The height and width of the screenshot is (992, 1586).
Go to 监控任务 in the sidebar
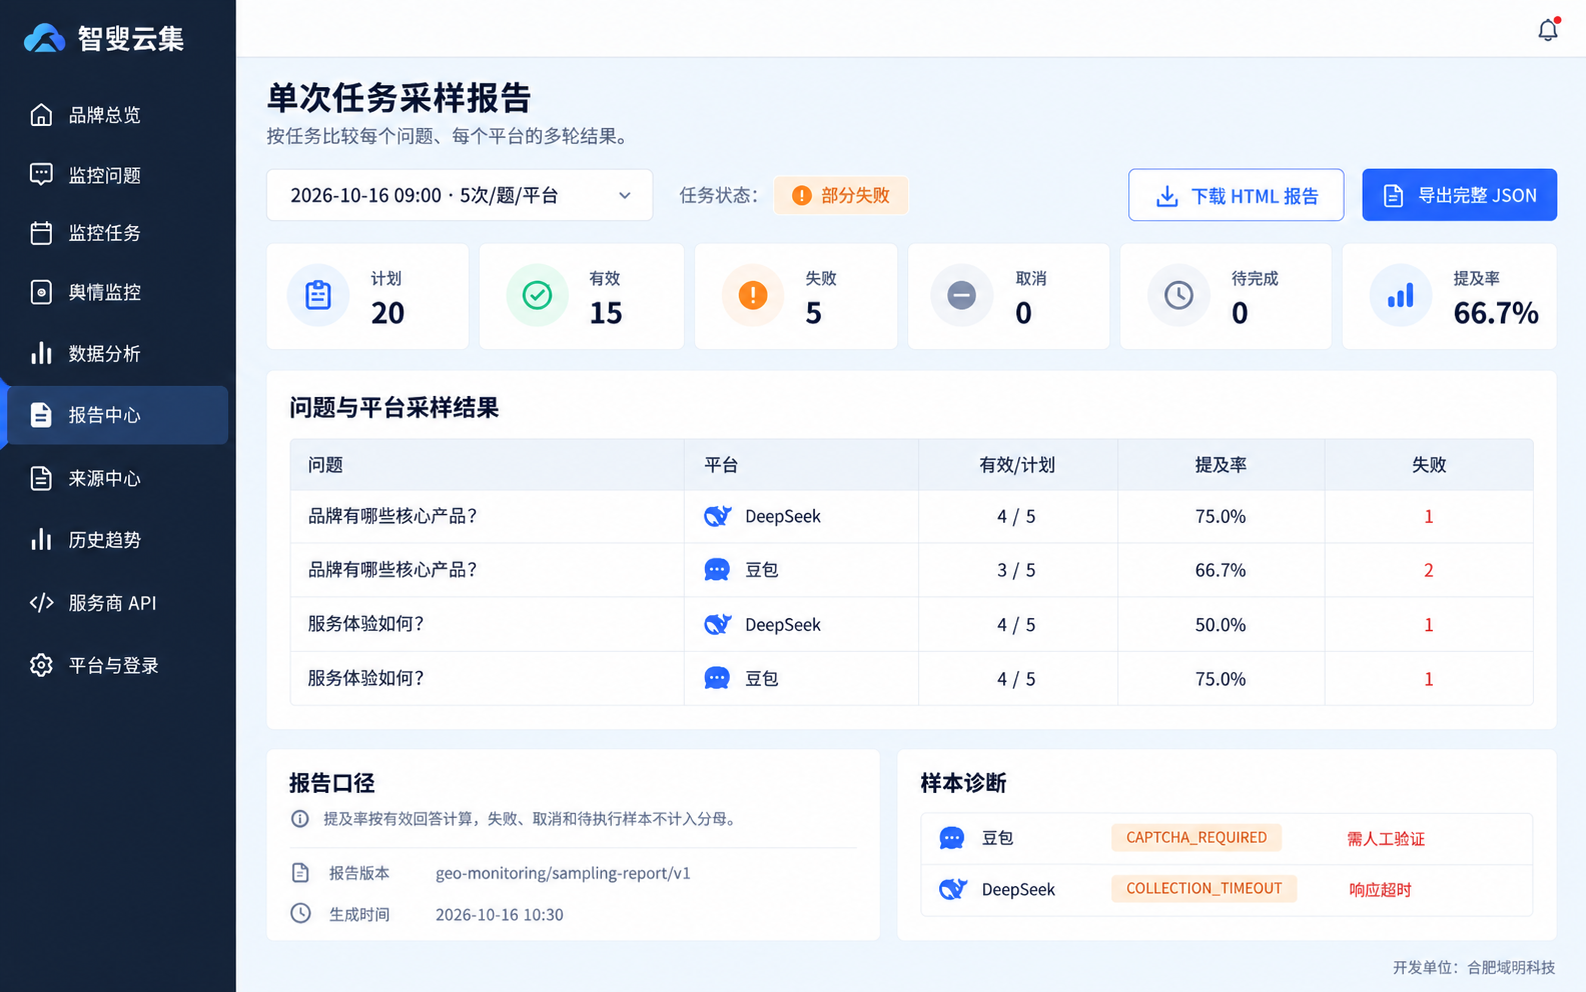pos(118,233)
